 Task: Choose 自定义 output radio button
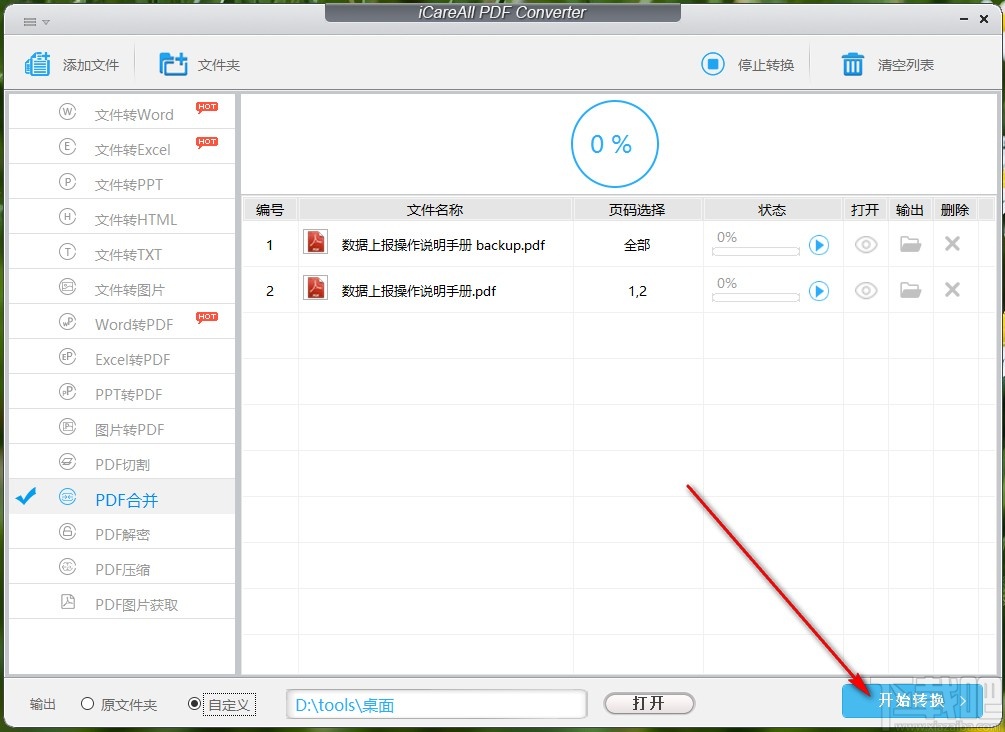(x=194, y=704)
